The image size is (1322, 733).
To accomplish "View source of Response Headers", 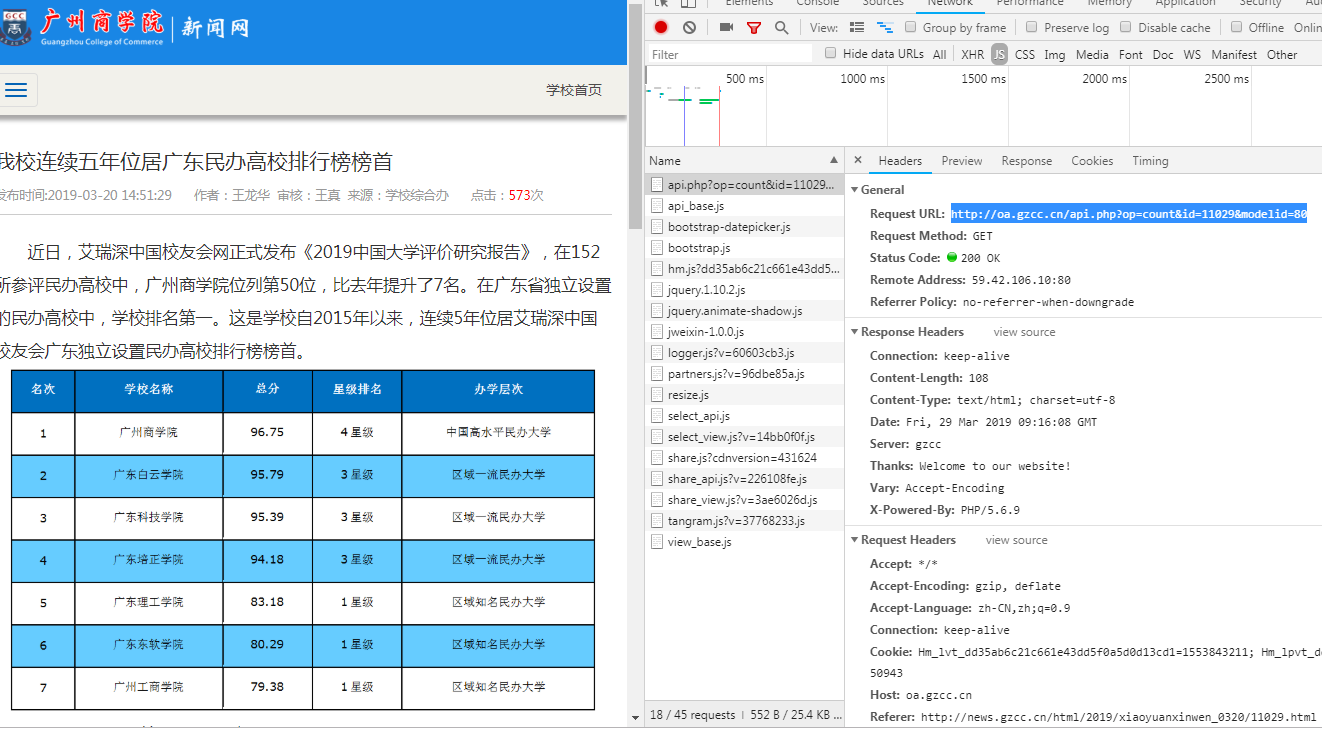I will (x=1024, y=332).
